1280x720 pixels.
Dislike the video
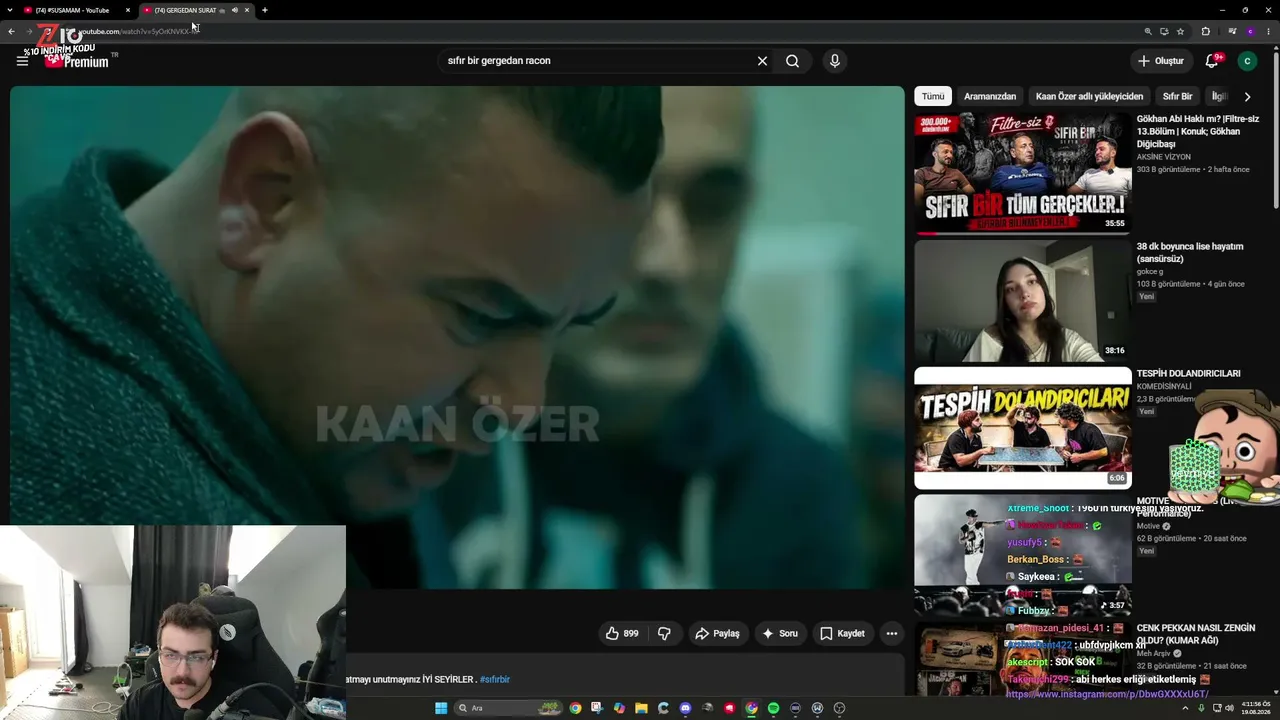664,633
